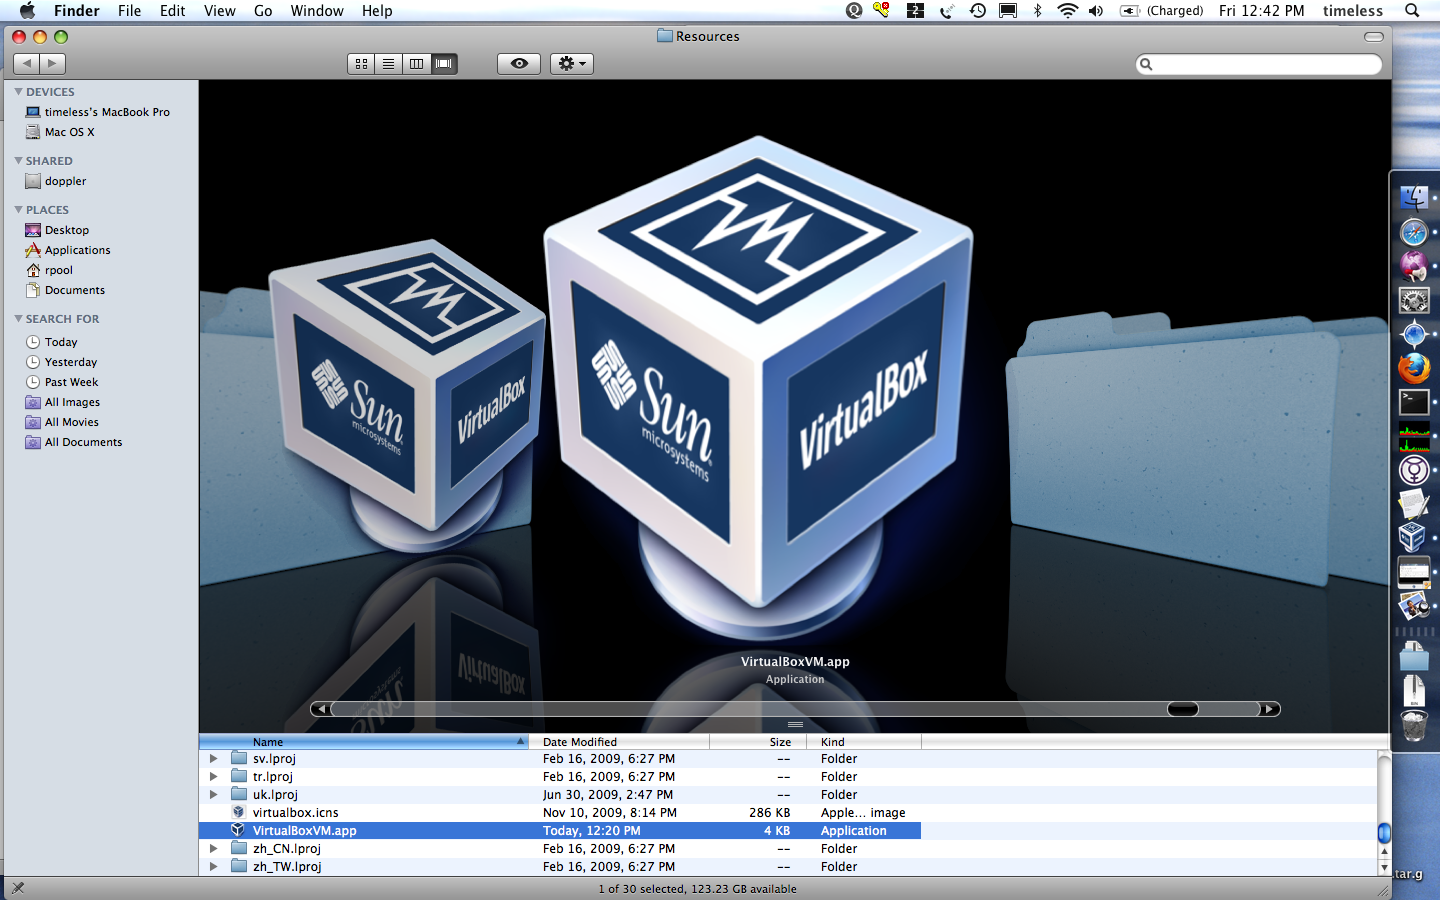Viewport: 1440px width, 900px height.
Task: Open the Edit menu
Action: click(x=173, y=11)
